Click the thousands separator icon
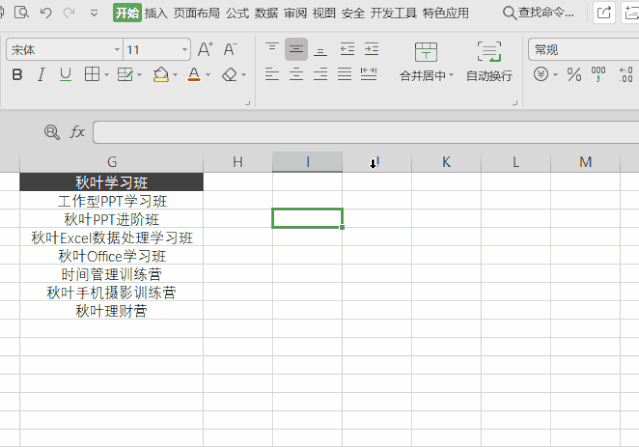The image size is (639, 447). pyautogui.click(x=599, y=75)
